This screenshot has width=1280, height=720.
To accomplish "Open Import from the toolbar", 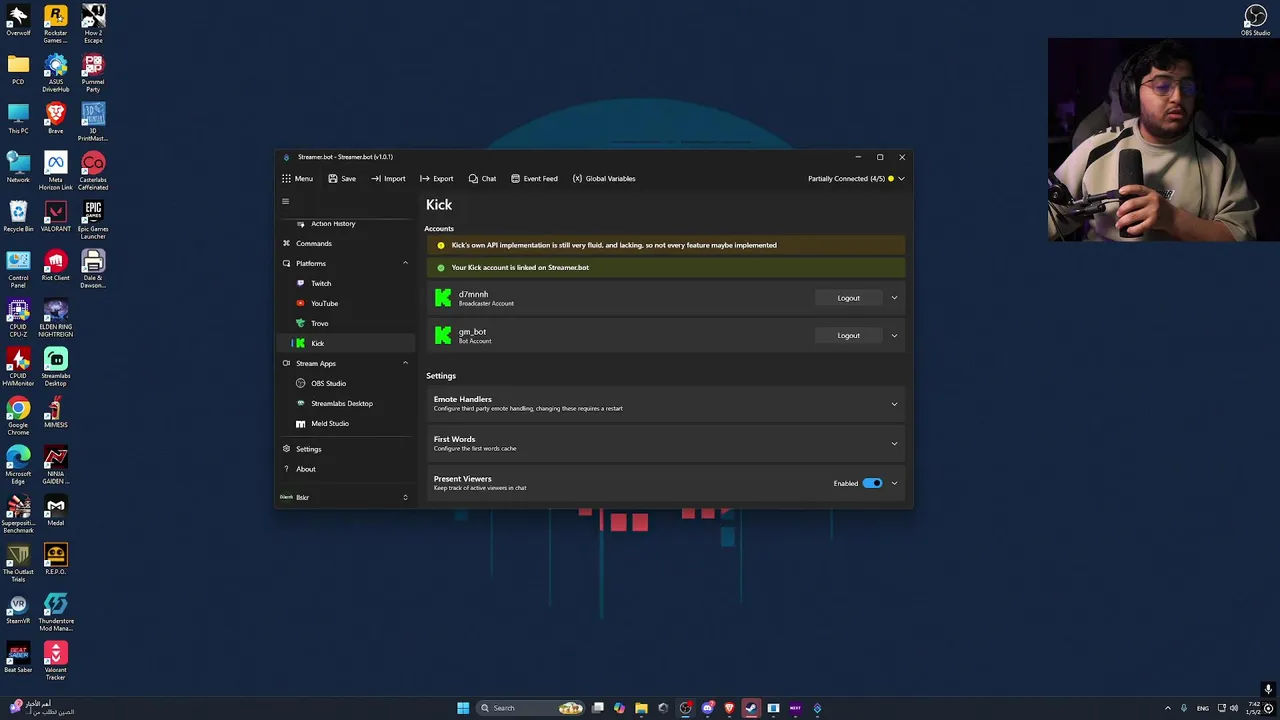I will click(x=388, y=179).
